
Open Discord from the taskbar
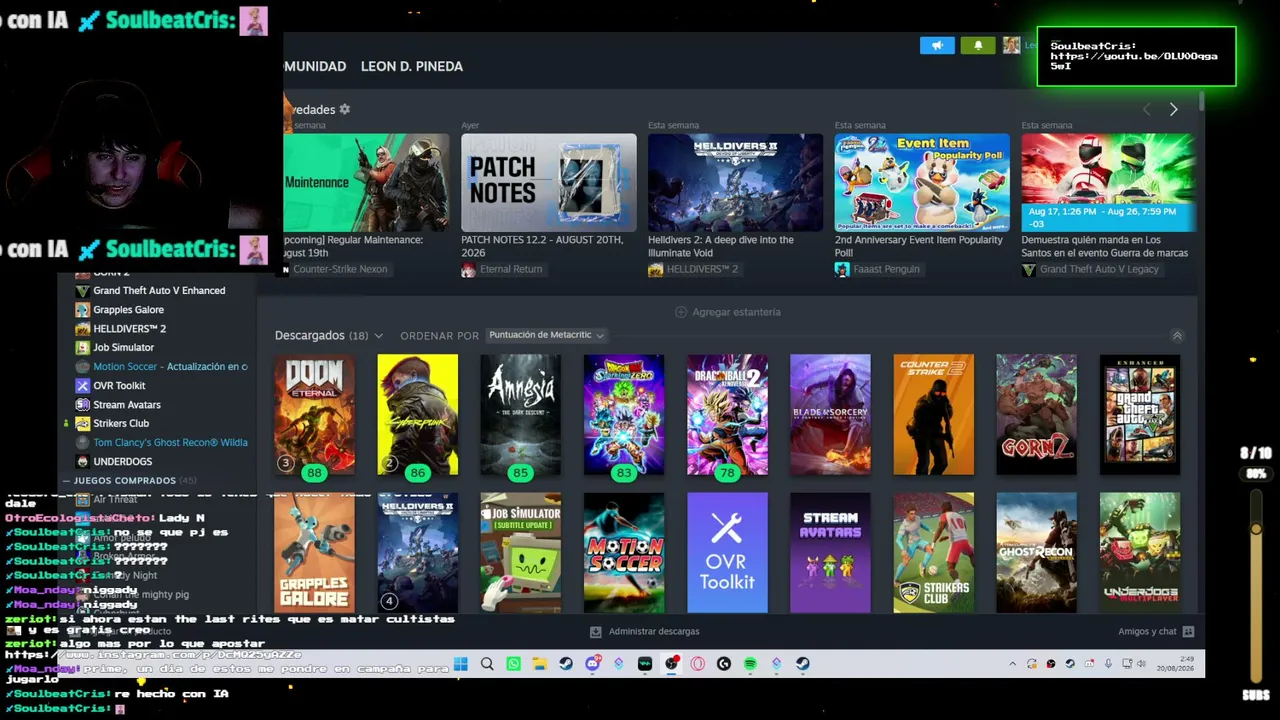tap(592, 664)
